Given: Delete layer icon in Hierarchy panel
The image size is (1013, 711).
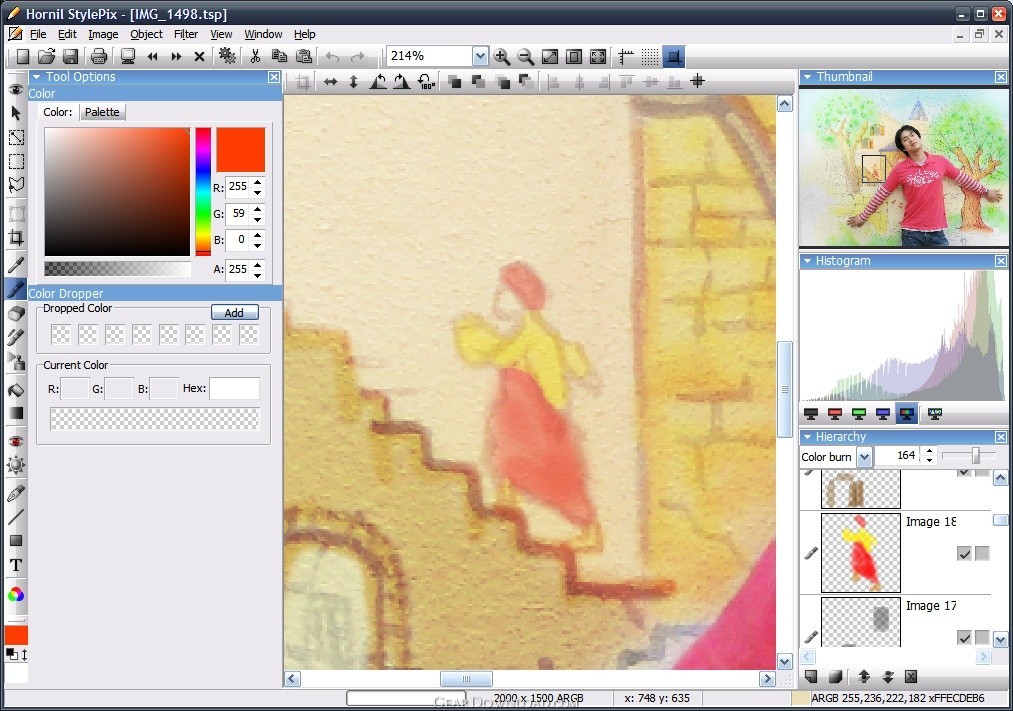Looking at the screenshot, I should coord(911,676).
